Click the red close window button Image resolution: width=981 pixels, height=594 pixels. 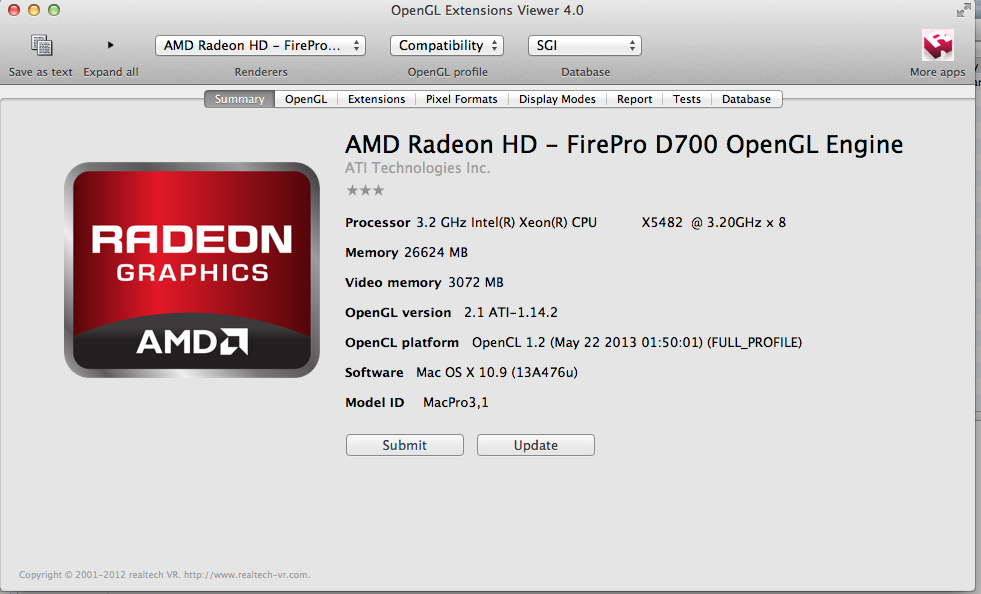[x=14, y=10]
